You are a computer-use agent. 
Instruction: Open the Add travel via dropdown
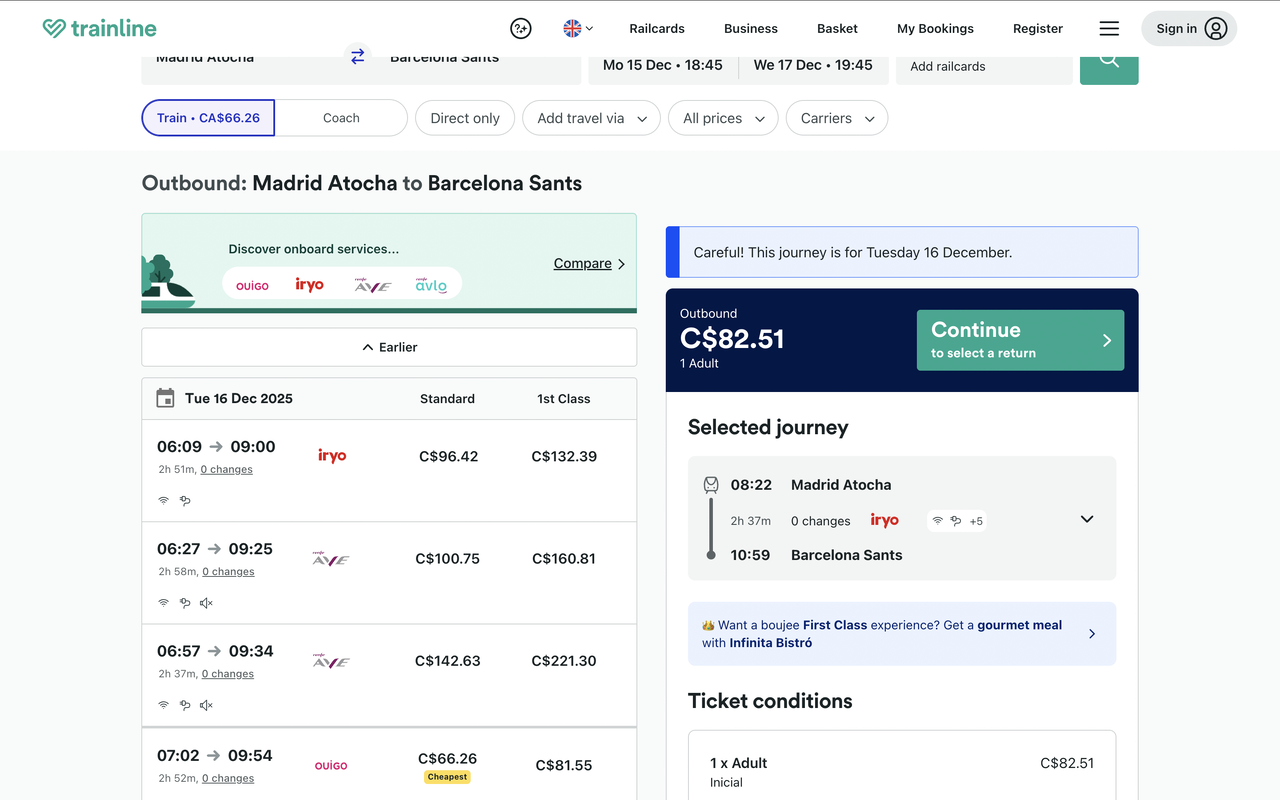coord(591,118)
